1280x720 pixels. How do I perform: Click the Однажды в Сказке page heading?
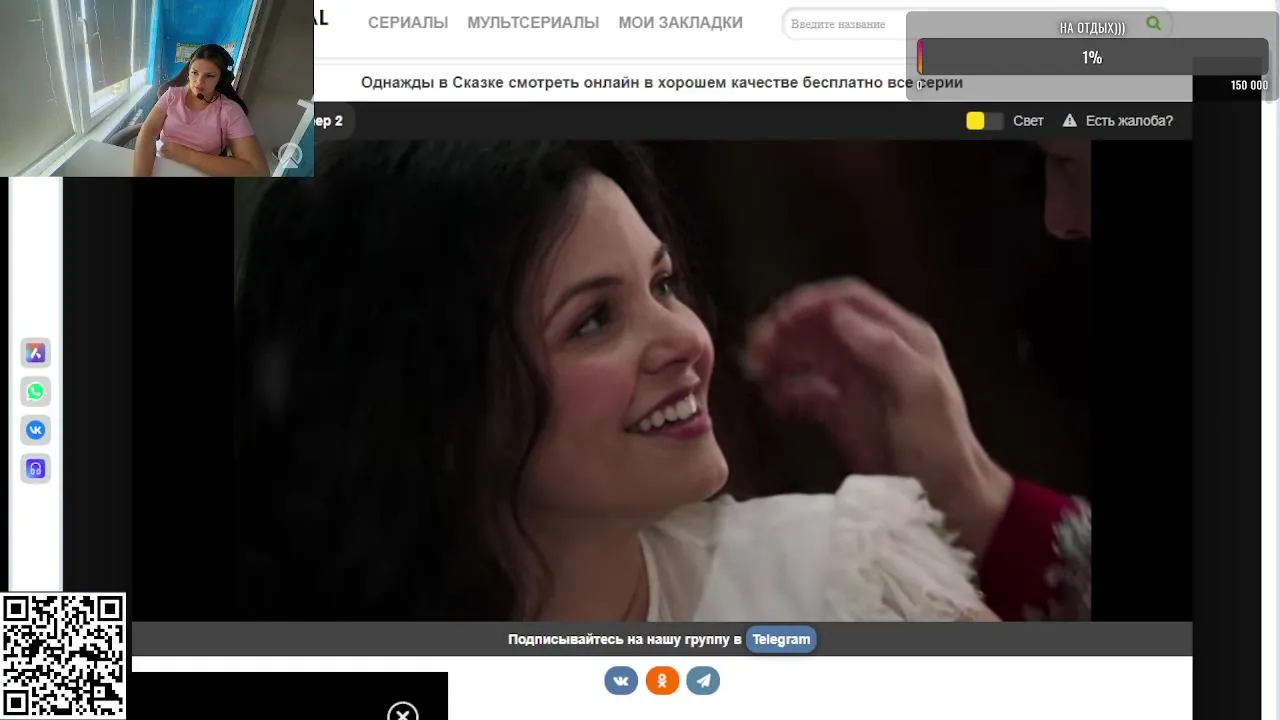(x=661, y=83)
